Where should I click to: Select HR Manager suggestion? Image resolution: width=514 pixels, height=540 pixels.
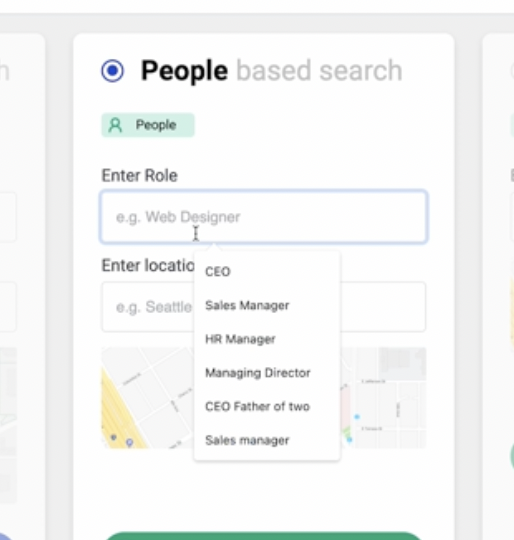tap(240, 339)
